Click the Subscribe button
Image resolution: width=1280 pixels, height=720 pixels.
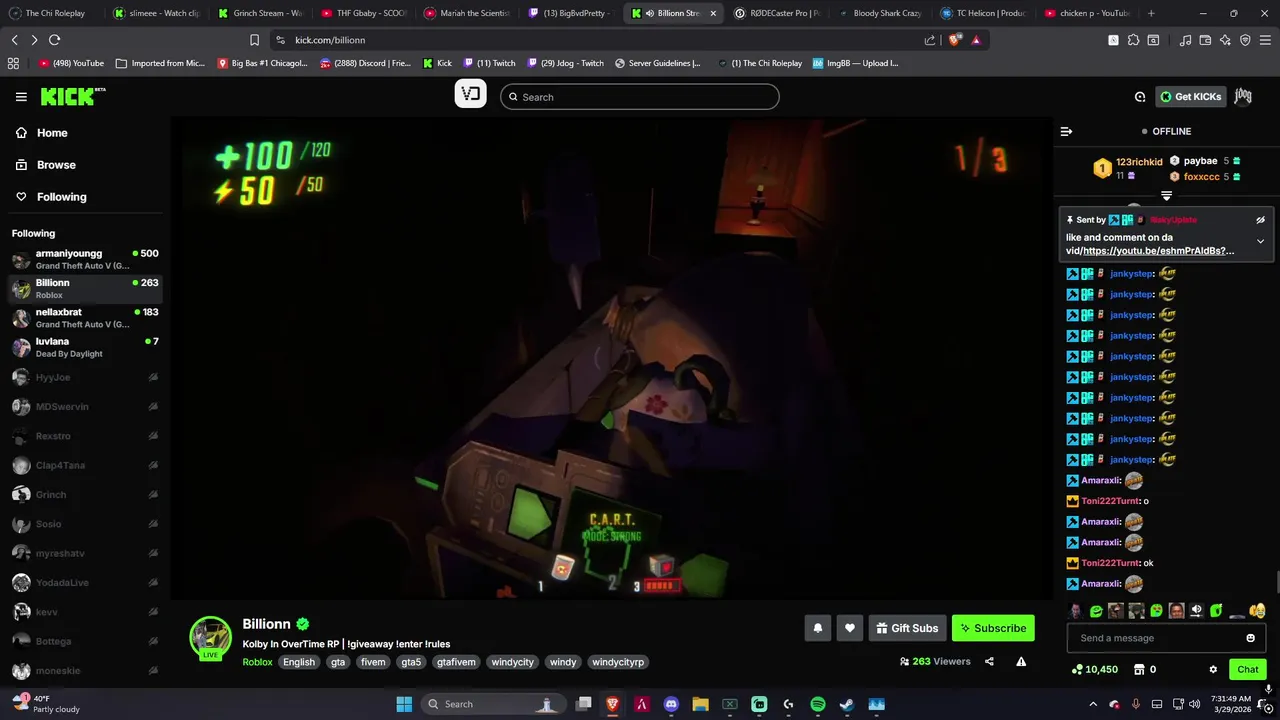pos(993,628)
